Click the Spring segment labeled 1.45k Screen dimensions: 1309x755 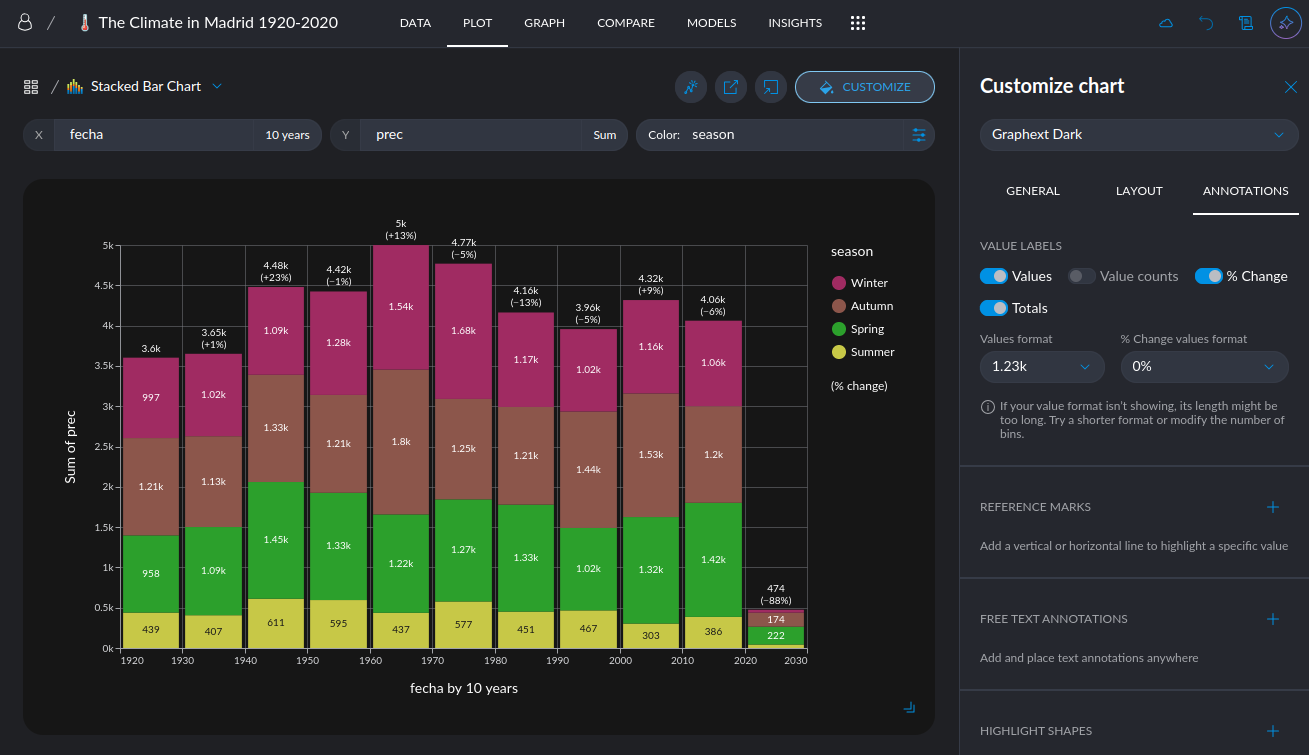[x=276, y=540]
